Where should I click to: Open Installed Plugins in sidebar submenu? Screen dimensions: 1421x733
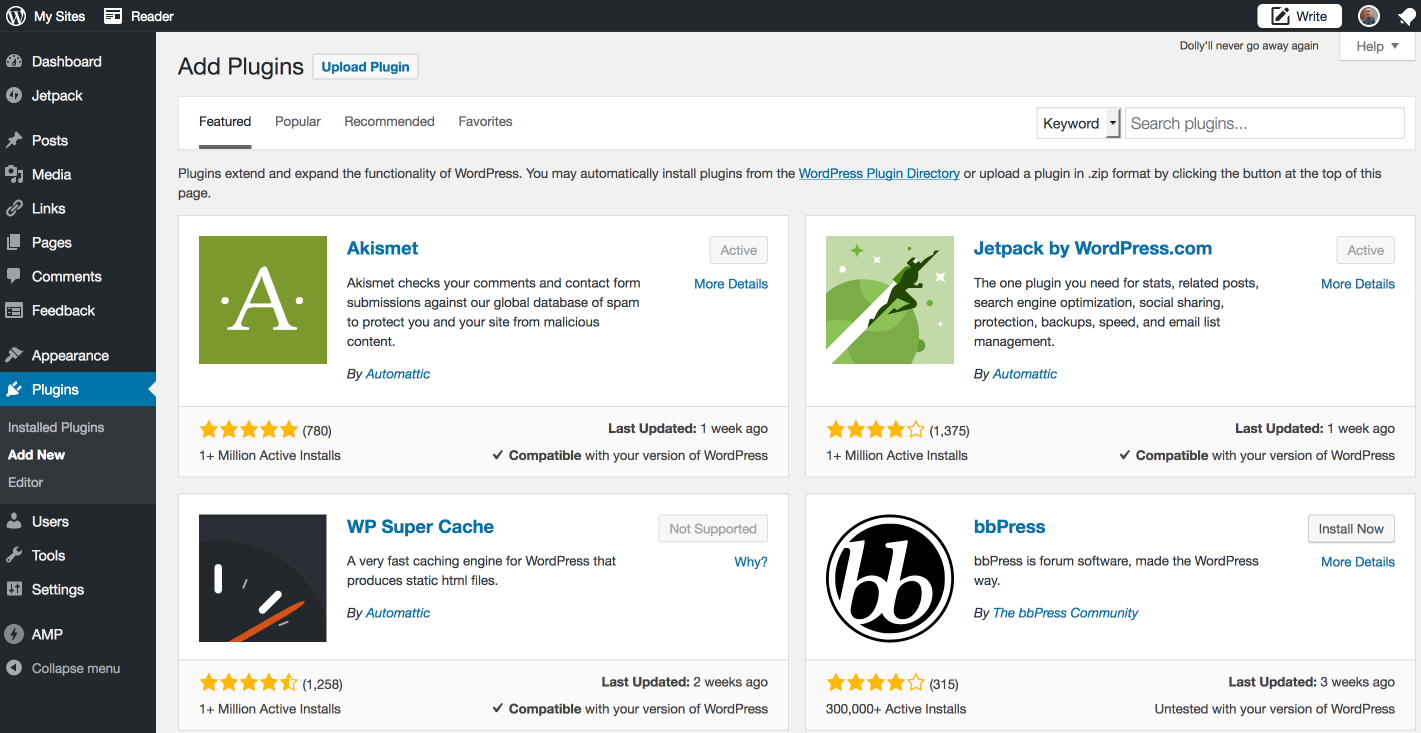(56, 427)
